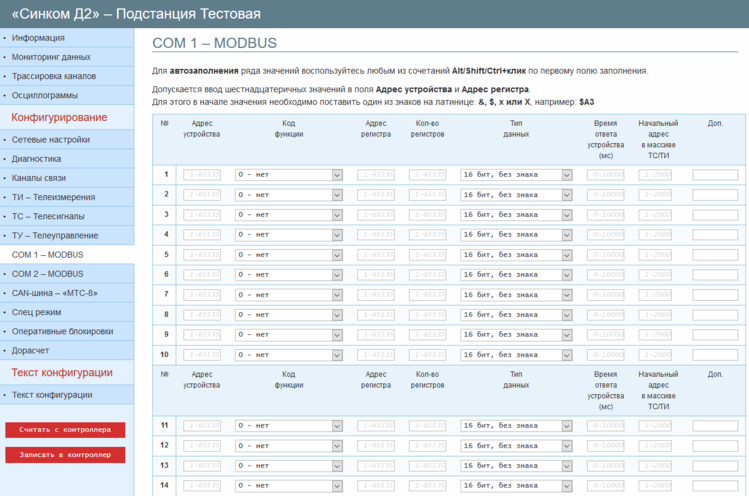
Task: Expand Код функции dropdown in row 1
Action: pos(289,174)
